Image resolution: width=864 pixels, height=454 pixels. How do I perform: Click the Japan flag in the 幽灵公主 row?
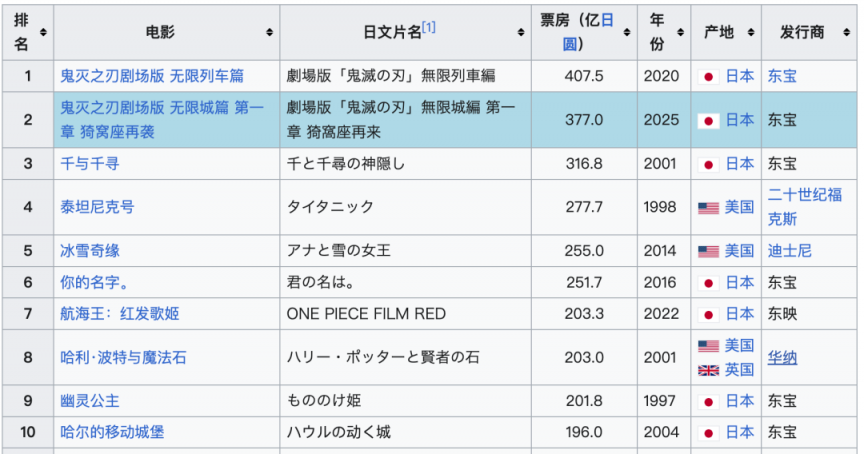click(708, 401)
